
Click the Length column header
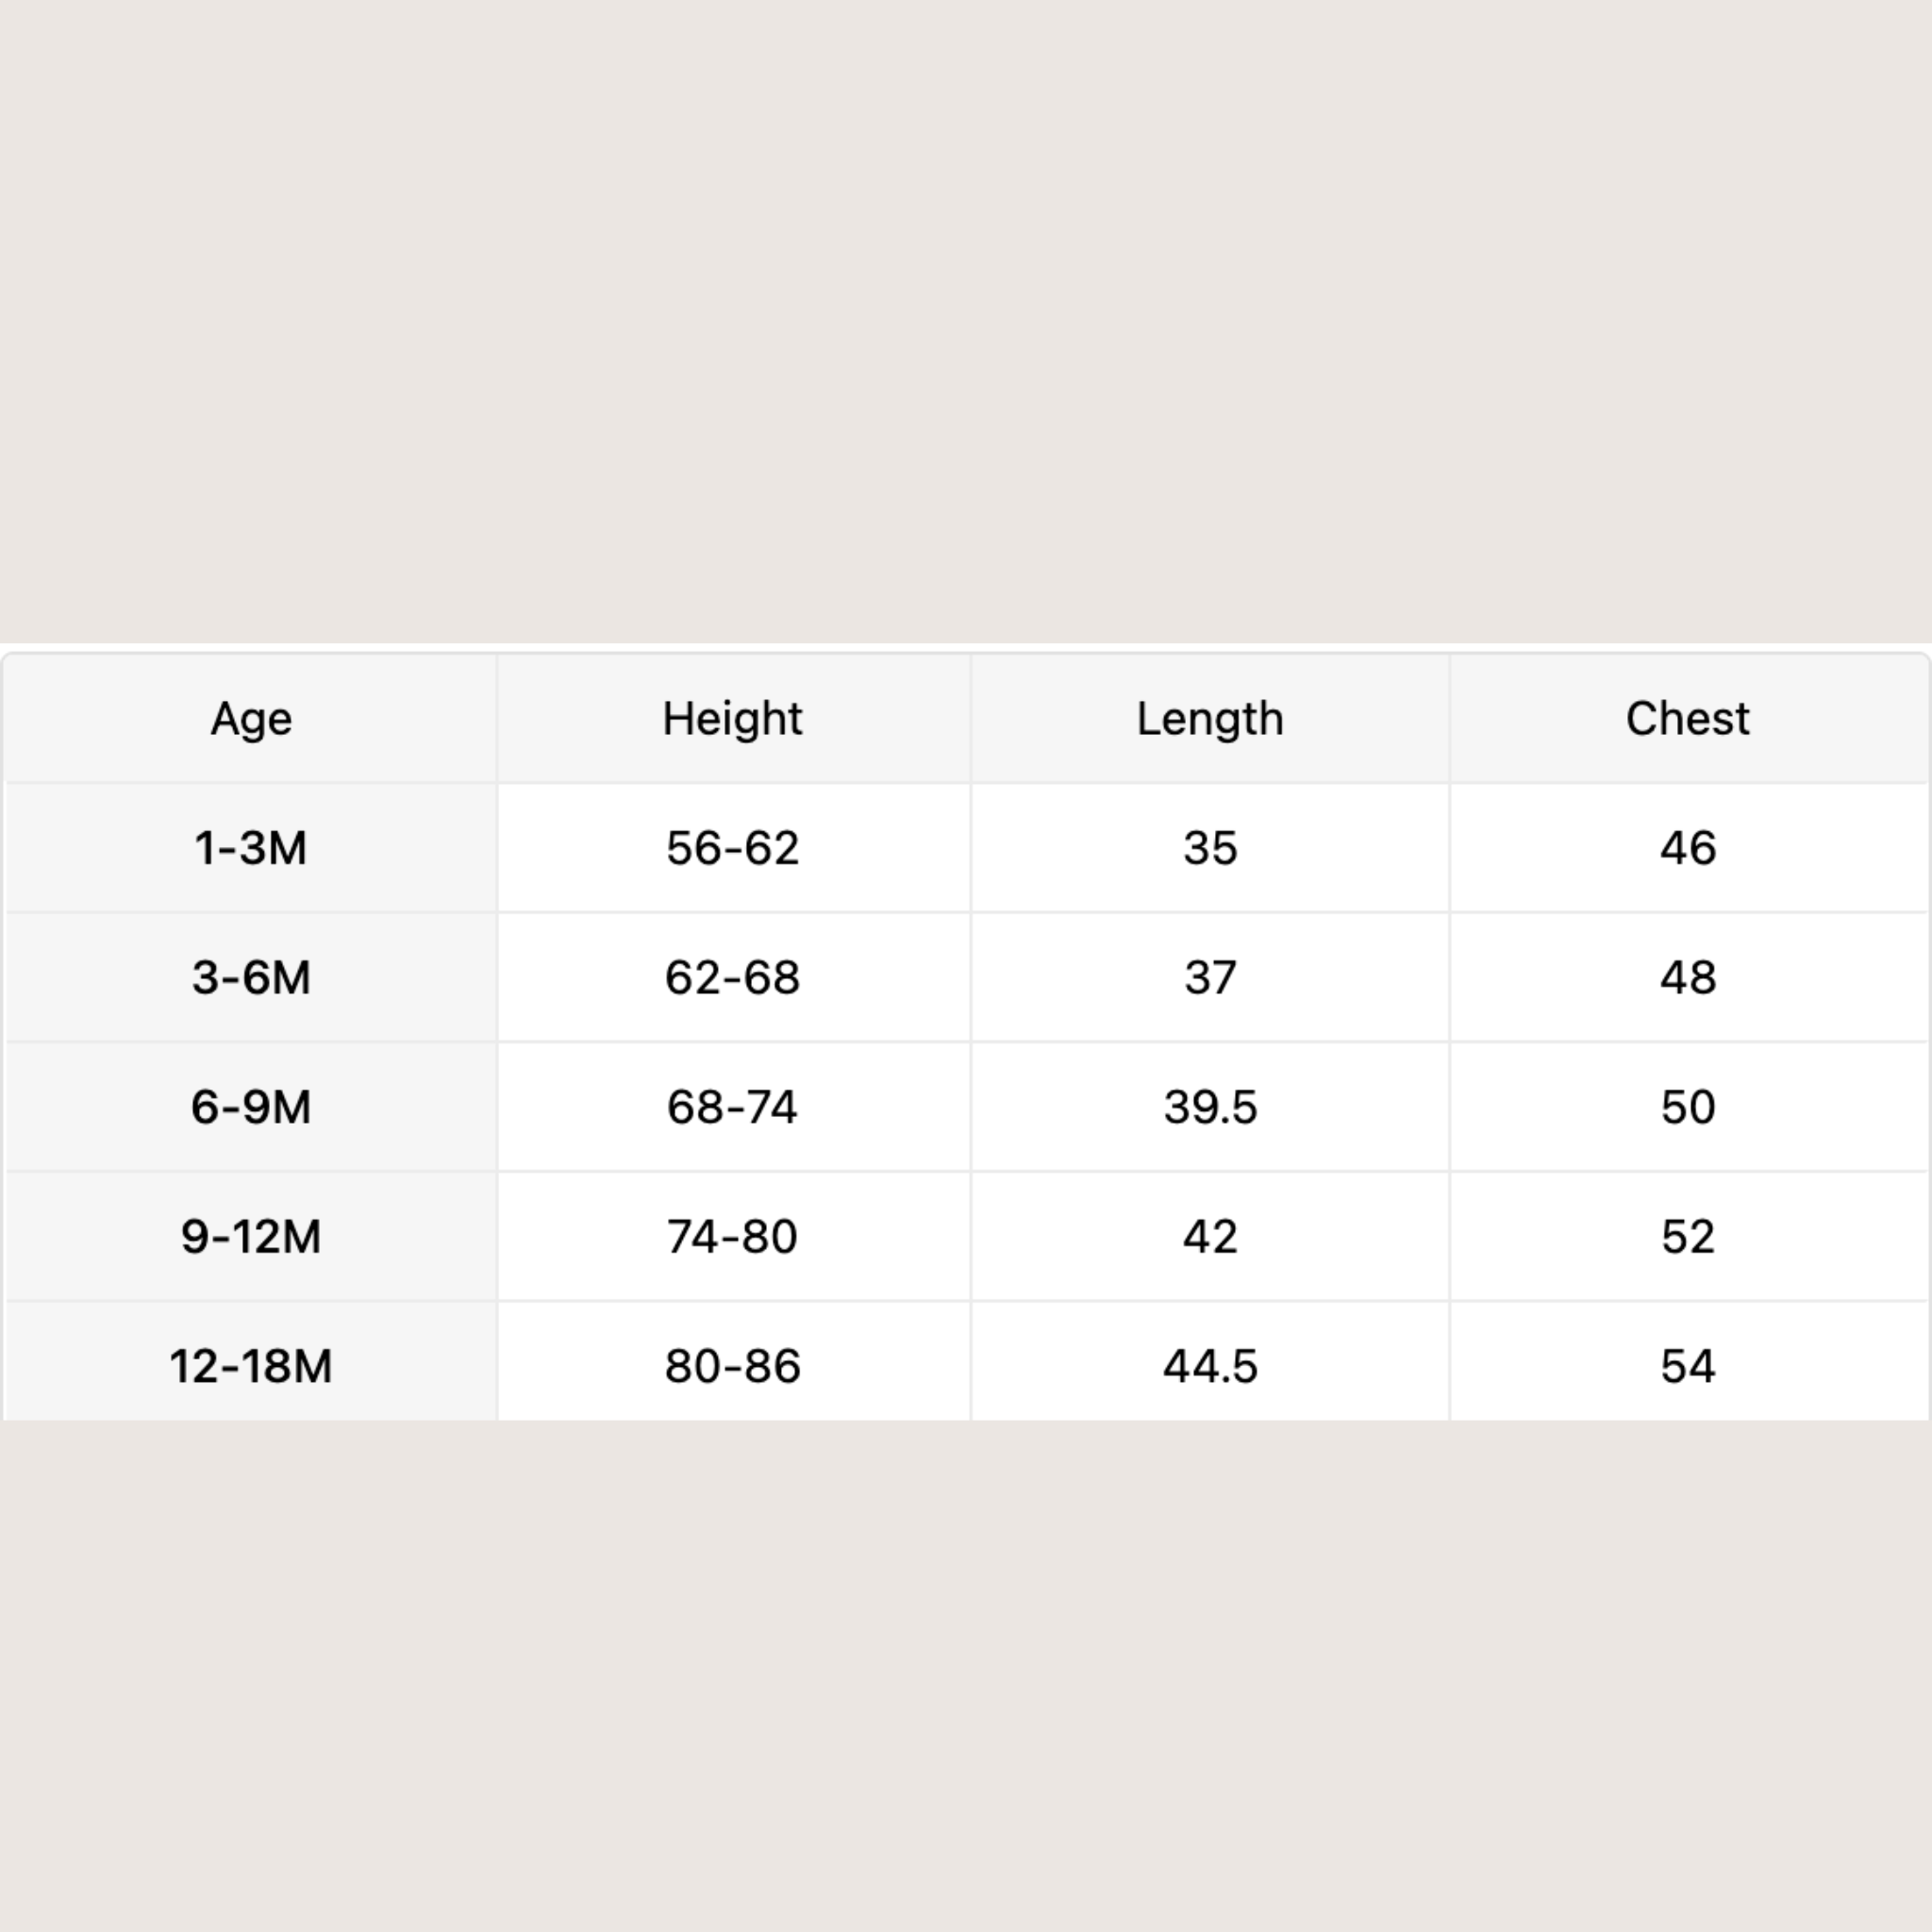tap(1209, 719)
